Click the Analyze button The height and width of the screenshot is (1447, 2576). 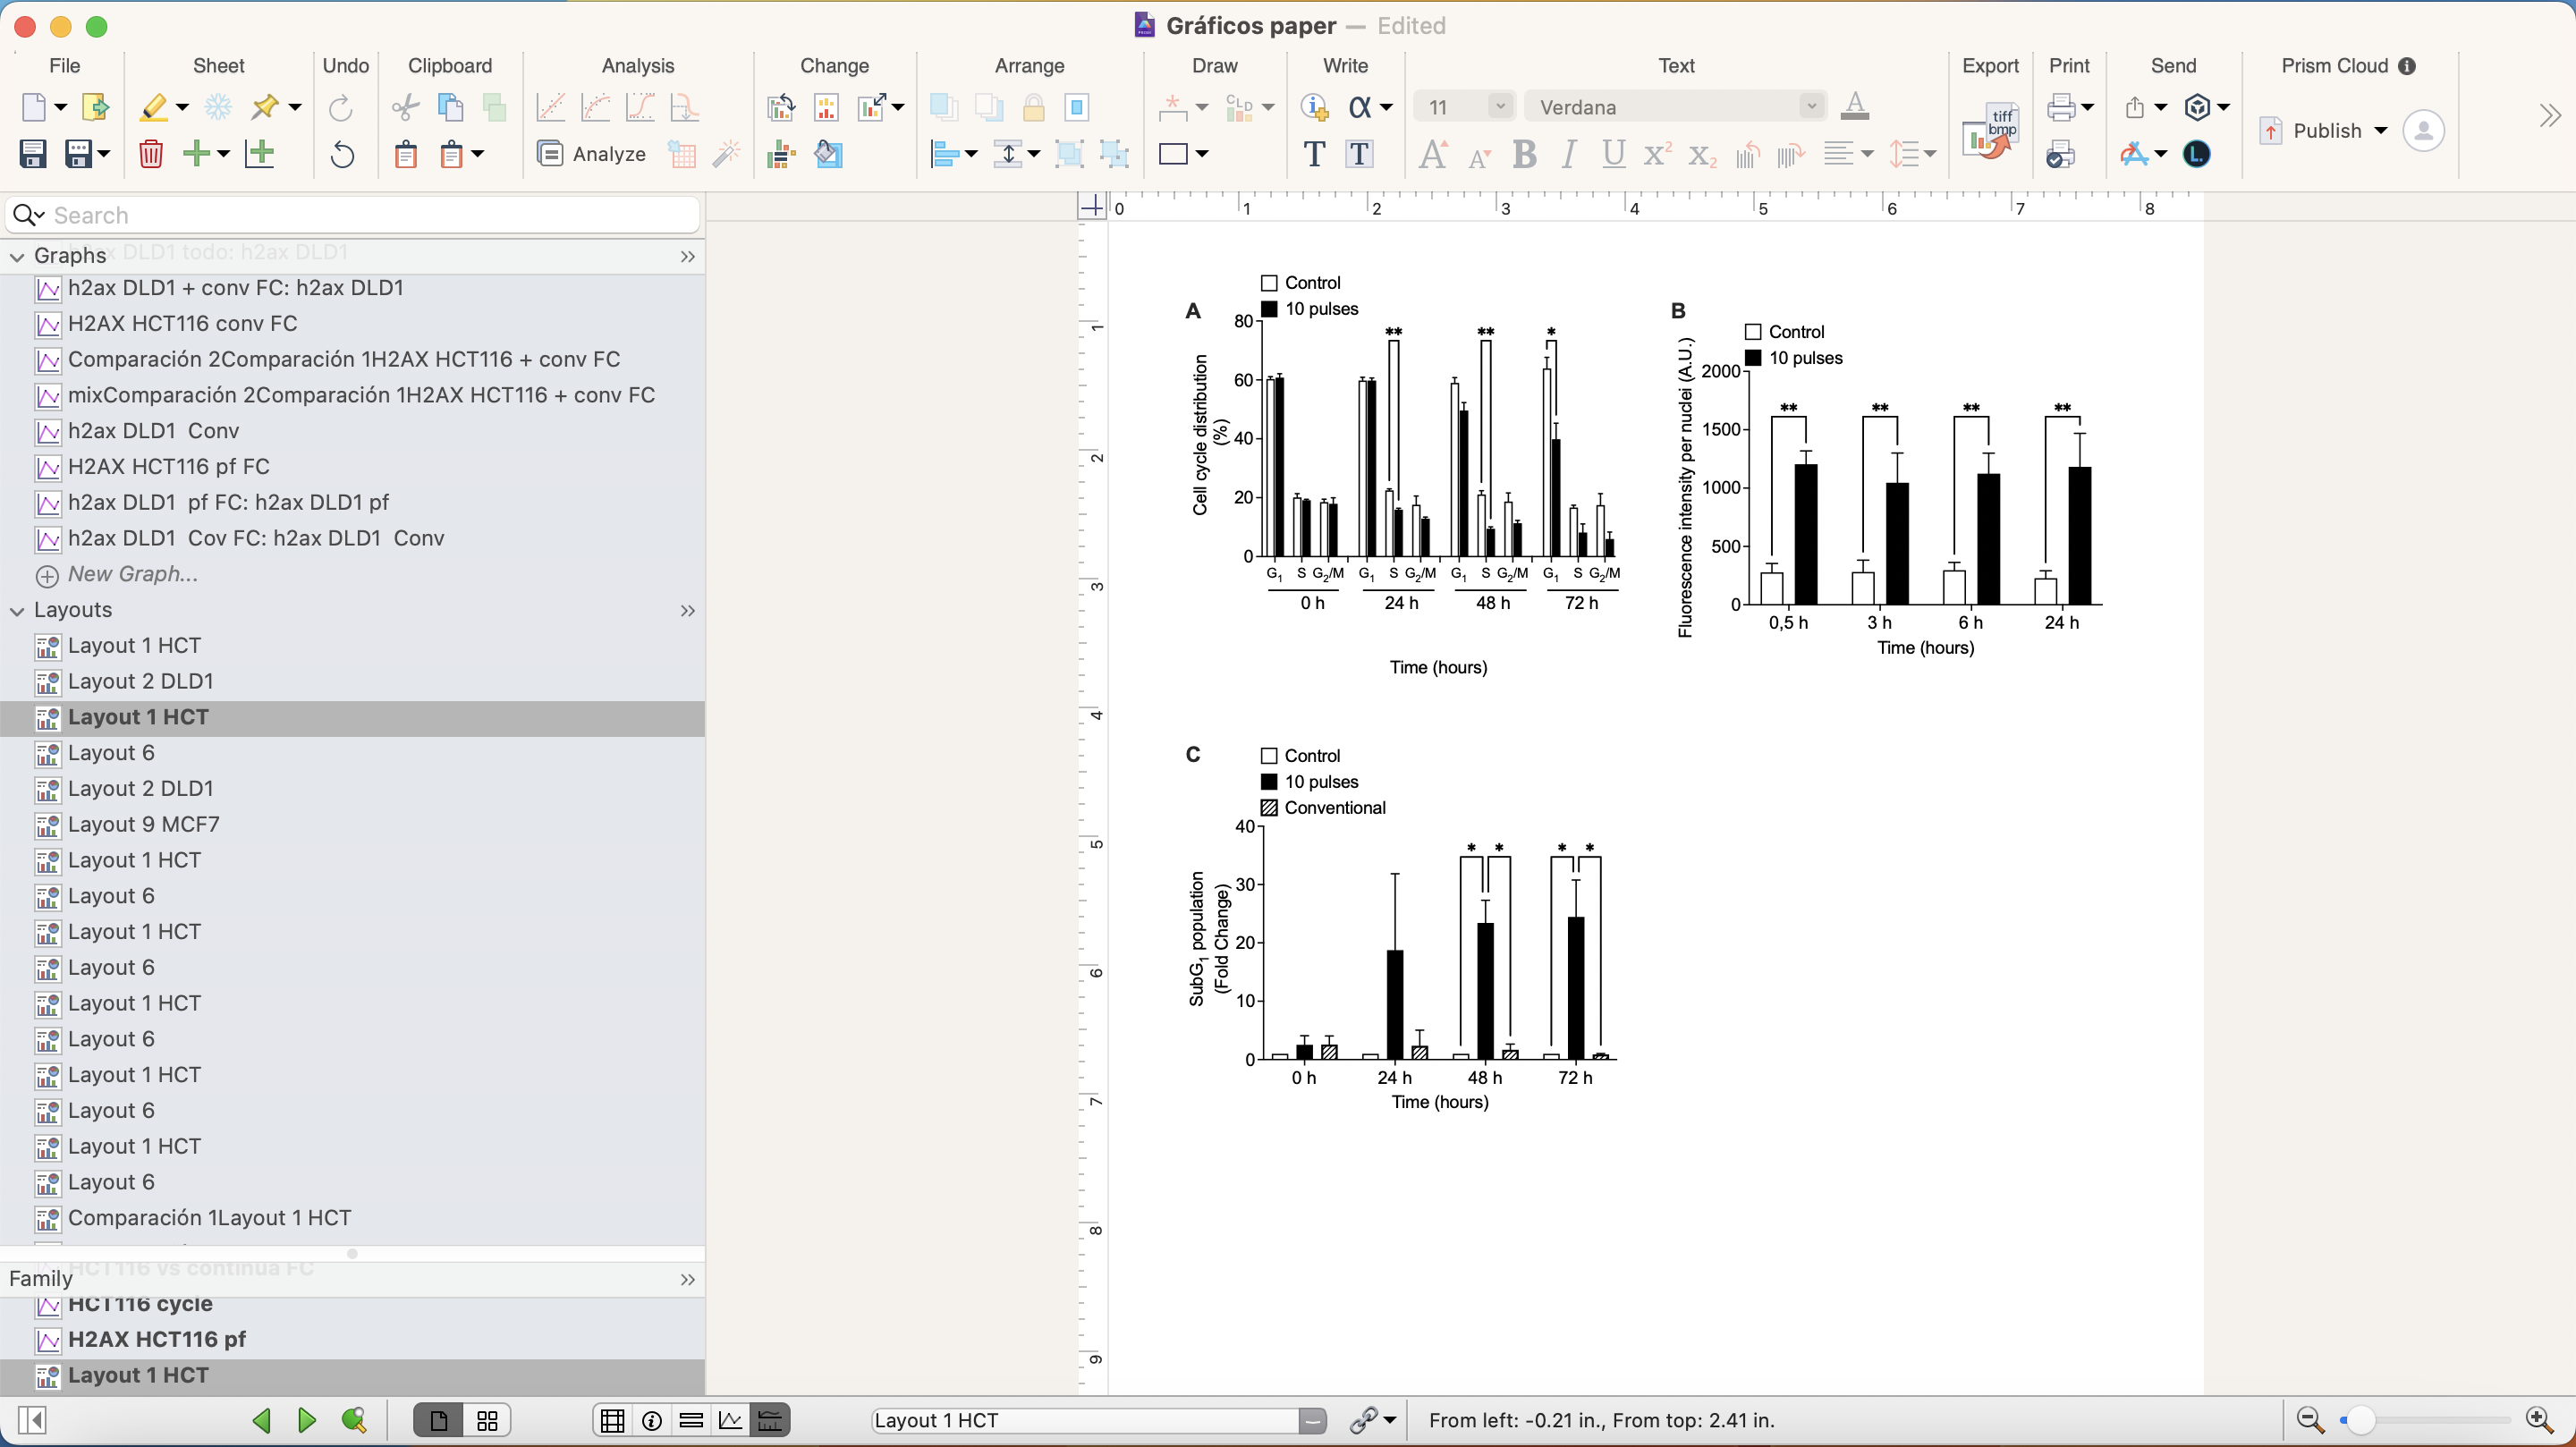click(591, 154)
